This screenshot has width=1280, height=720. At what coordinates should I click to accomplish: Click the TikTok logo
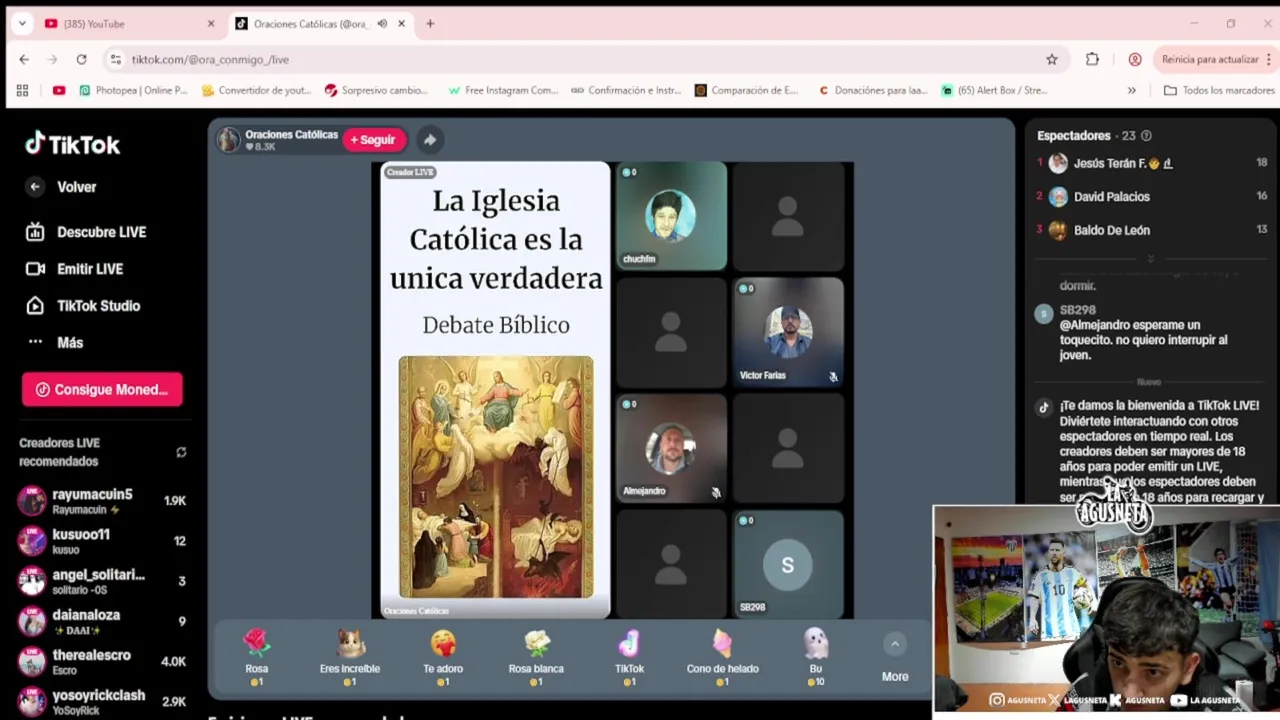72,144
